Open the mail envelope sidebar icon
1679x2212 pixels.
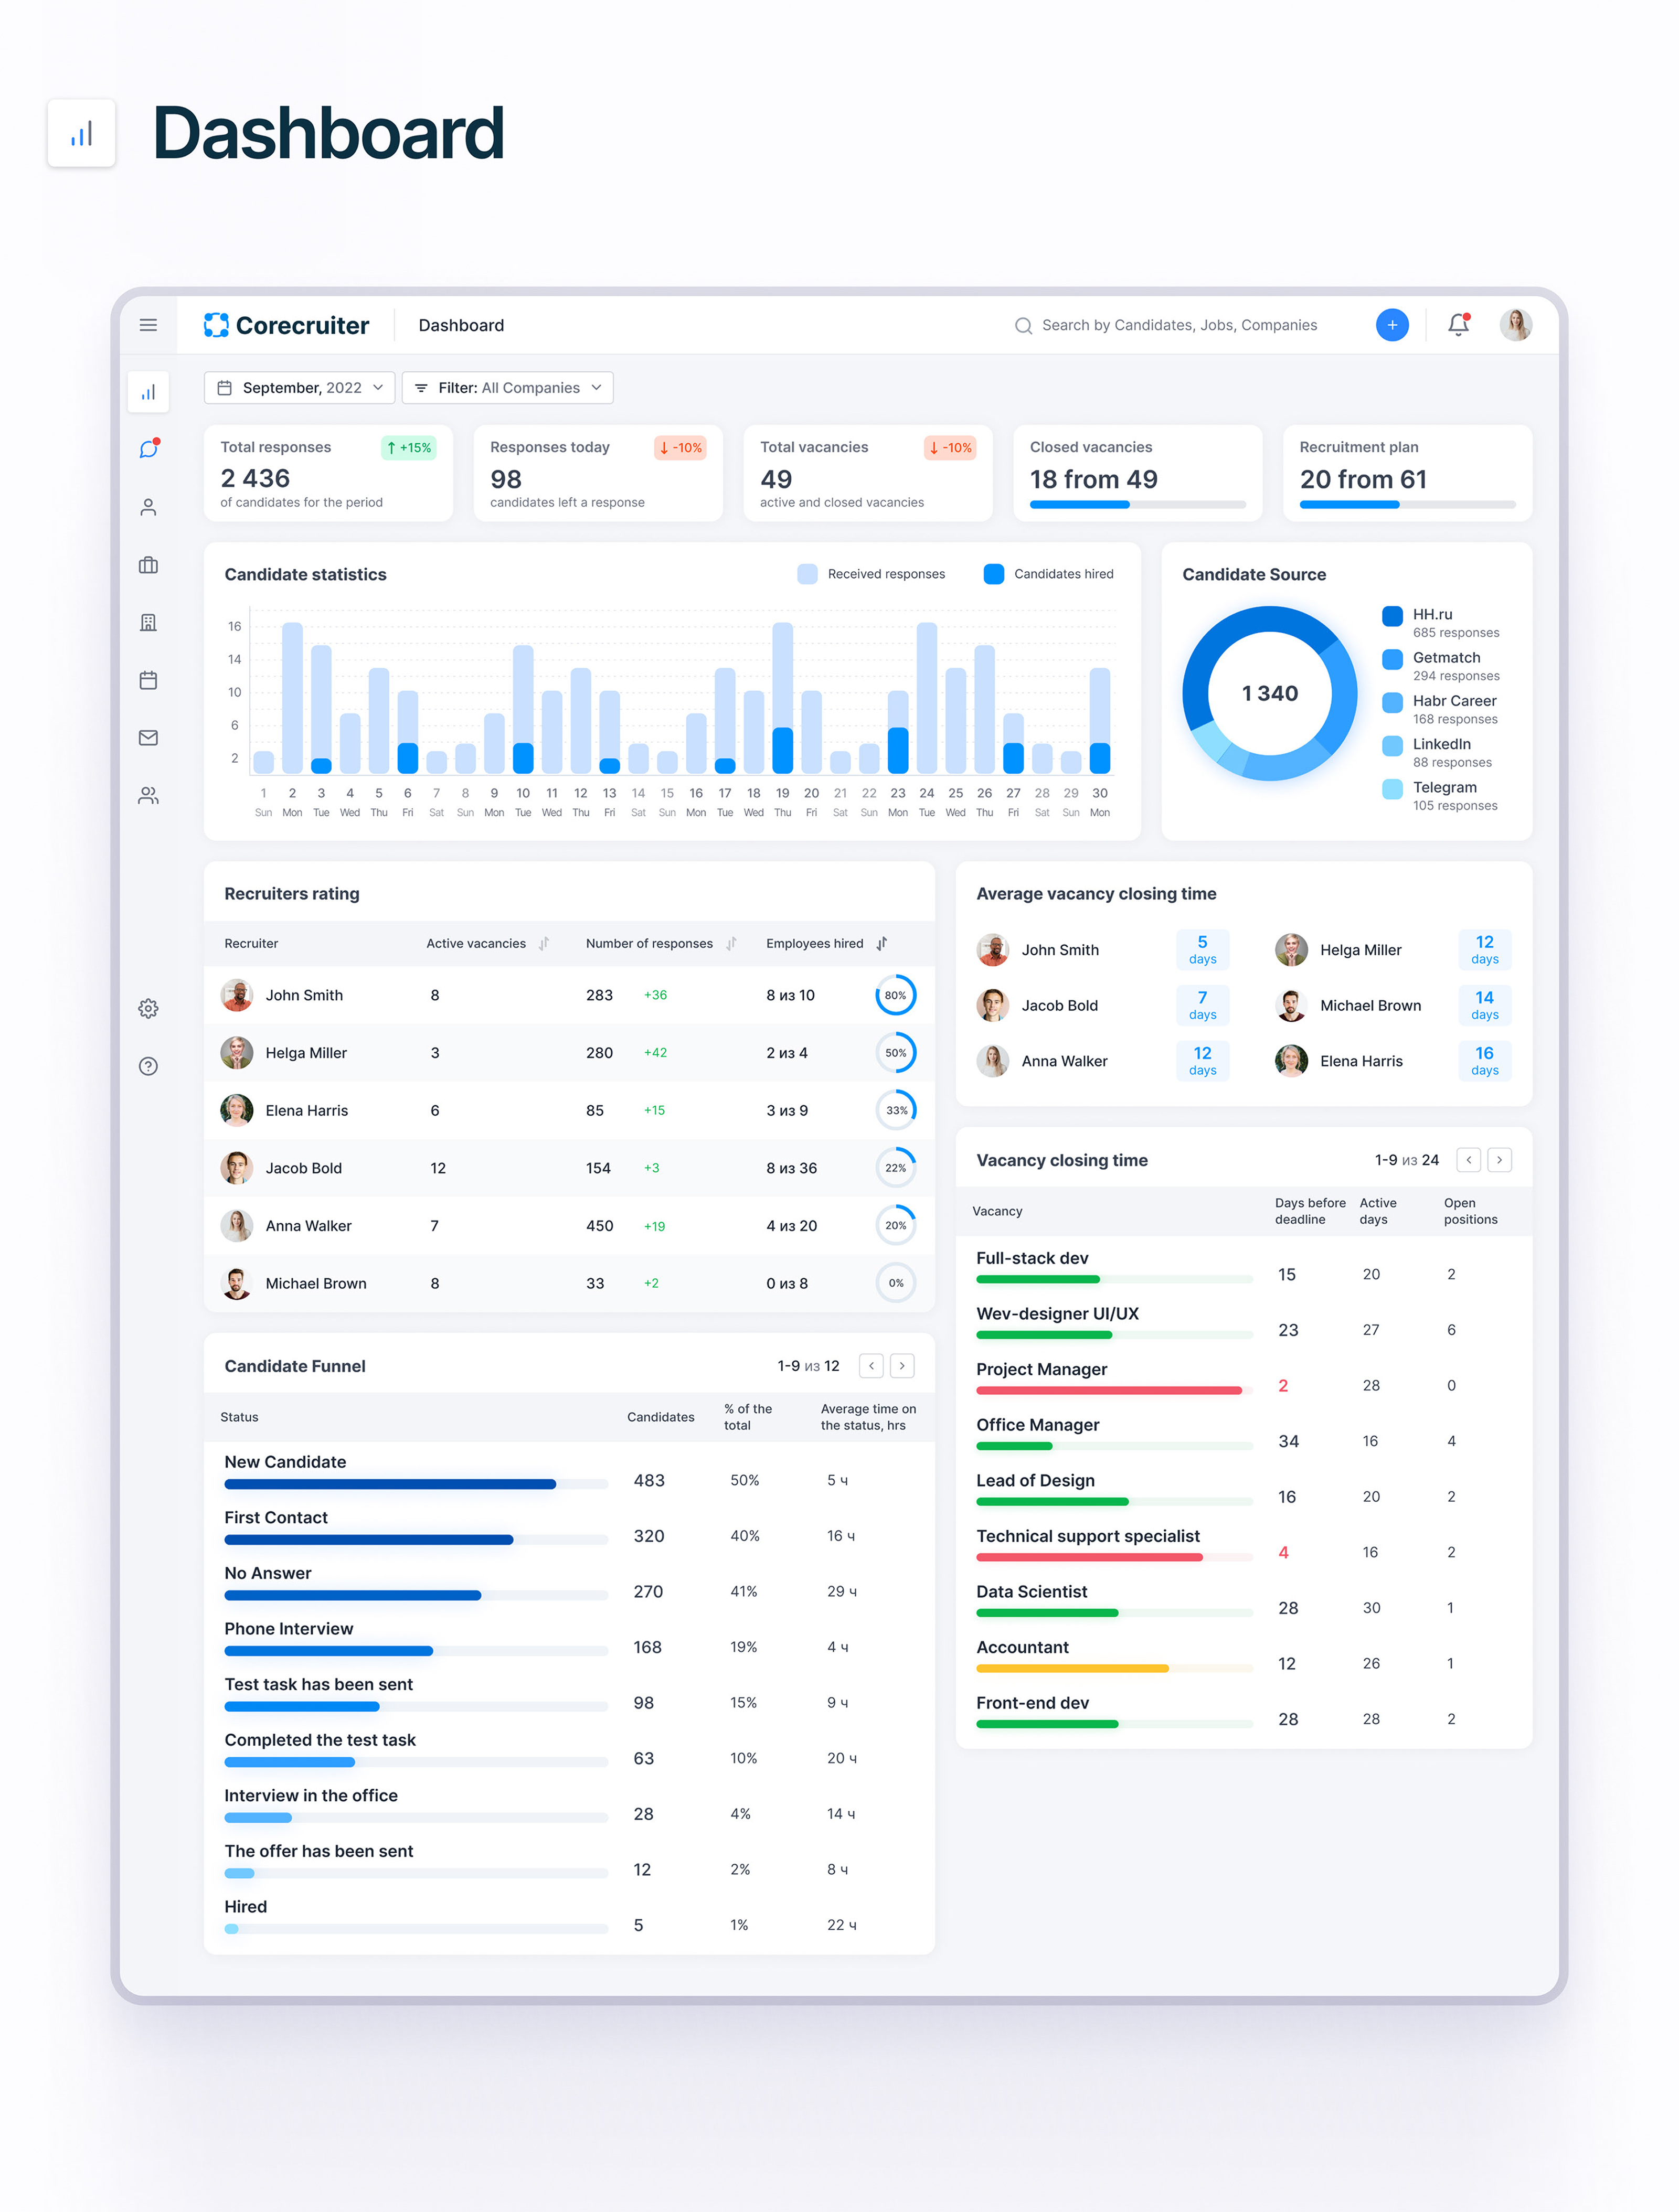pyautogui.click(x=148, y=738)
